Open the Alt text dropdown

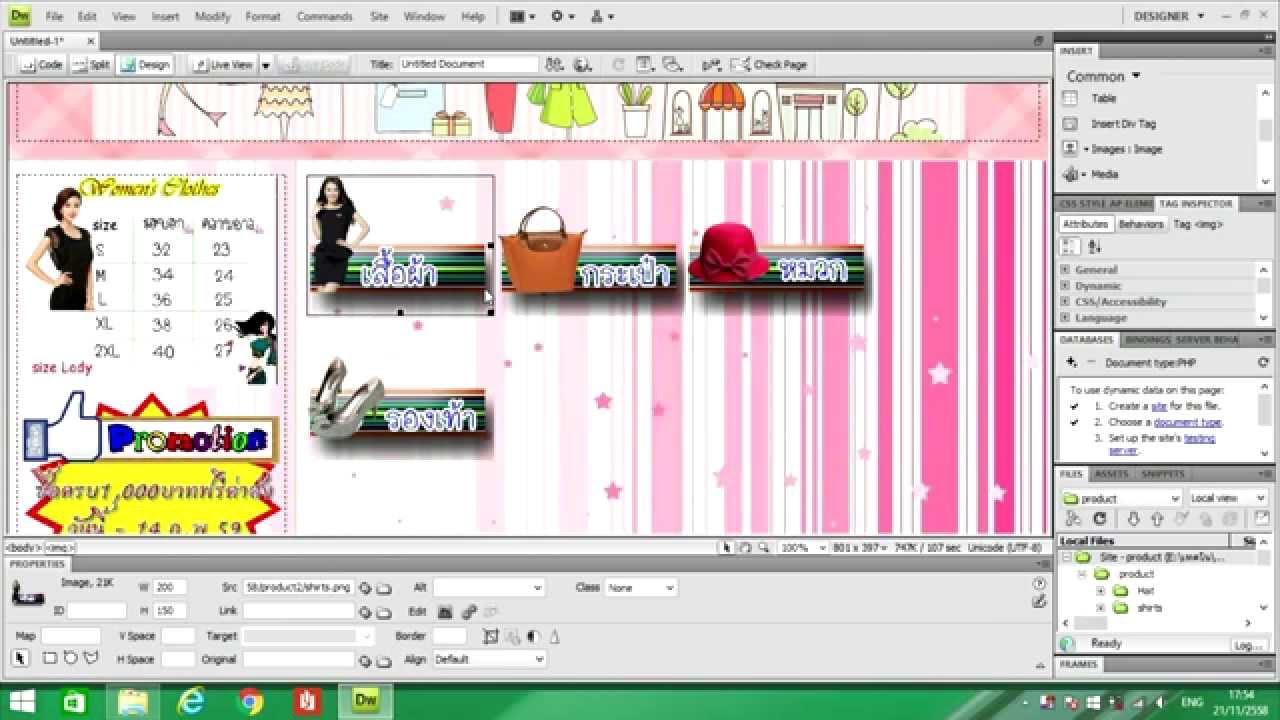pos(538,588)
